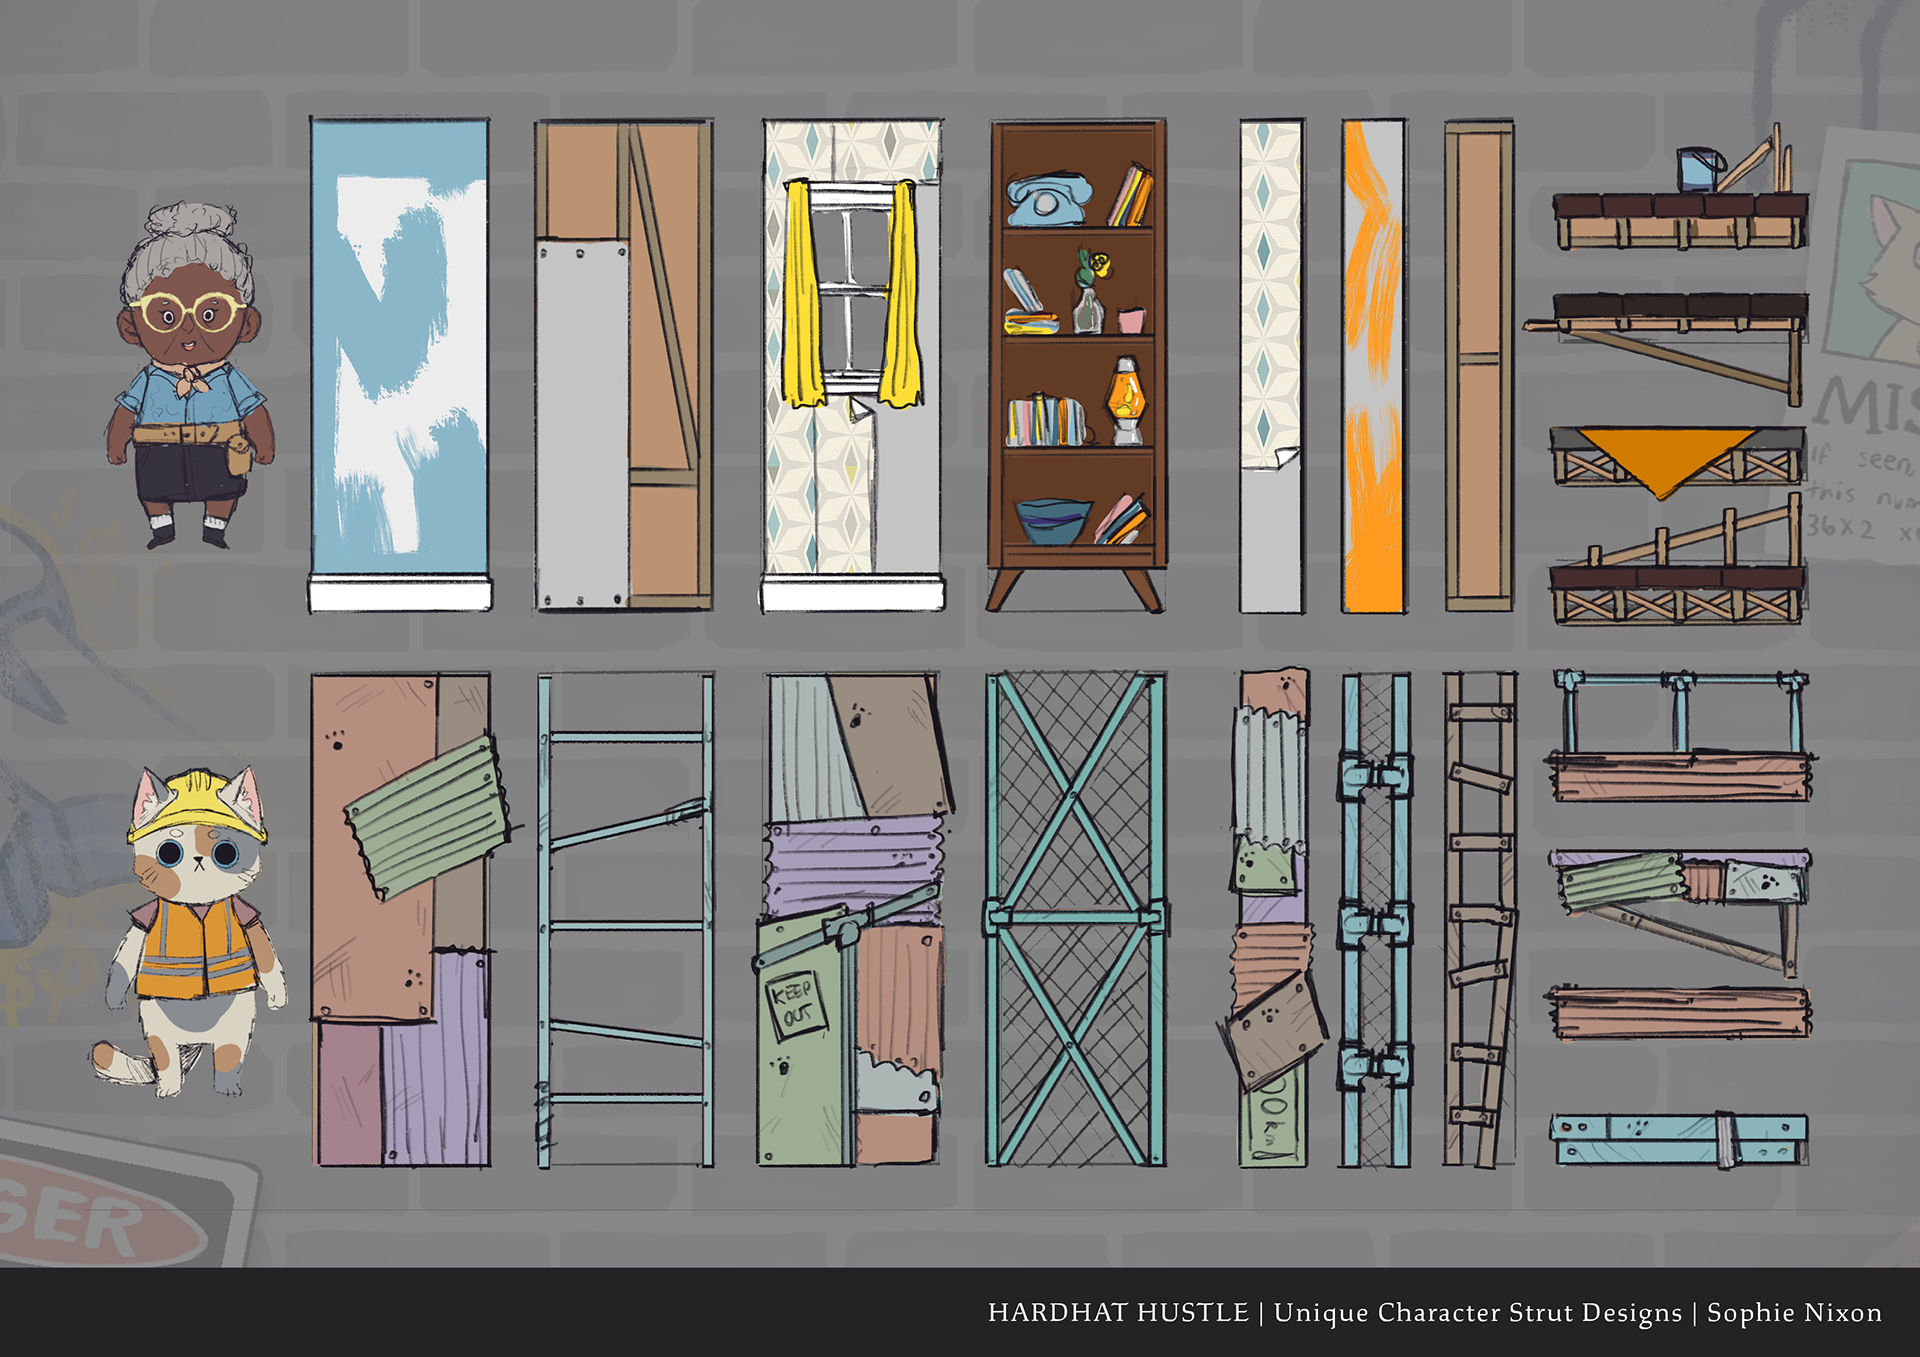Select the teal chain-link fence strut
Screen dimensions: 1920x1357
tap(1076, 918)
